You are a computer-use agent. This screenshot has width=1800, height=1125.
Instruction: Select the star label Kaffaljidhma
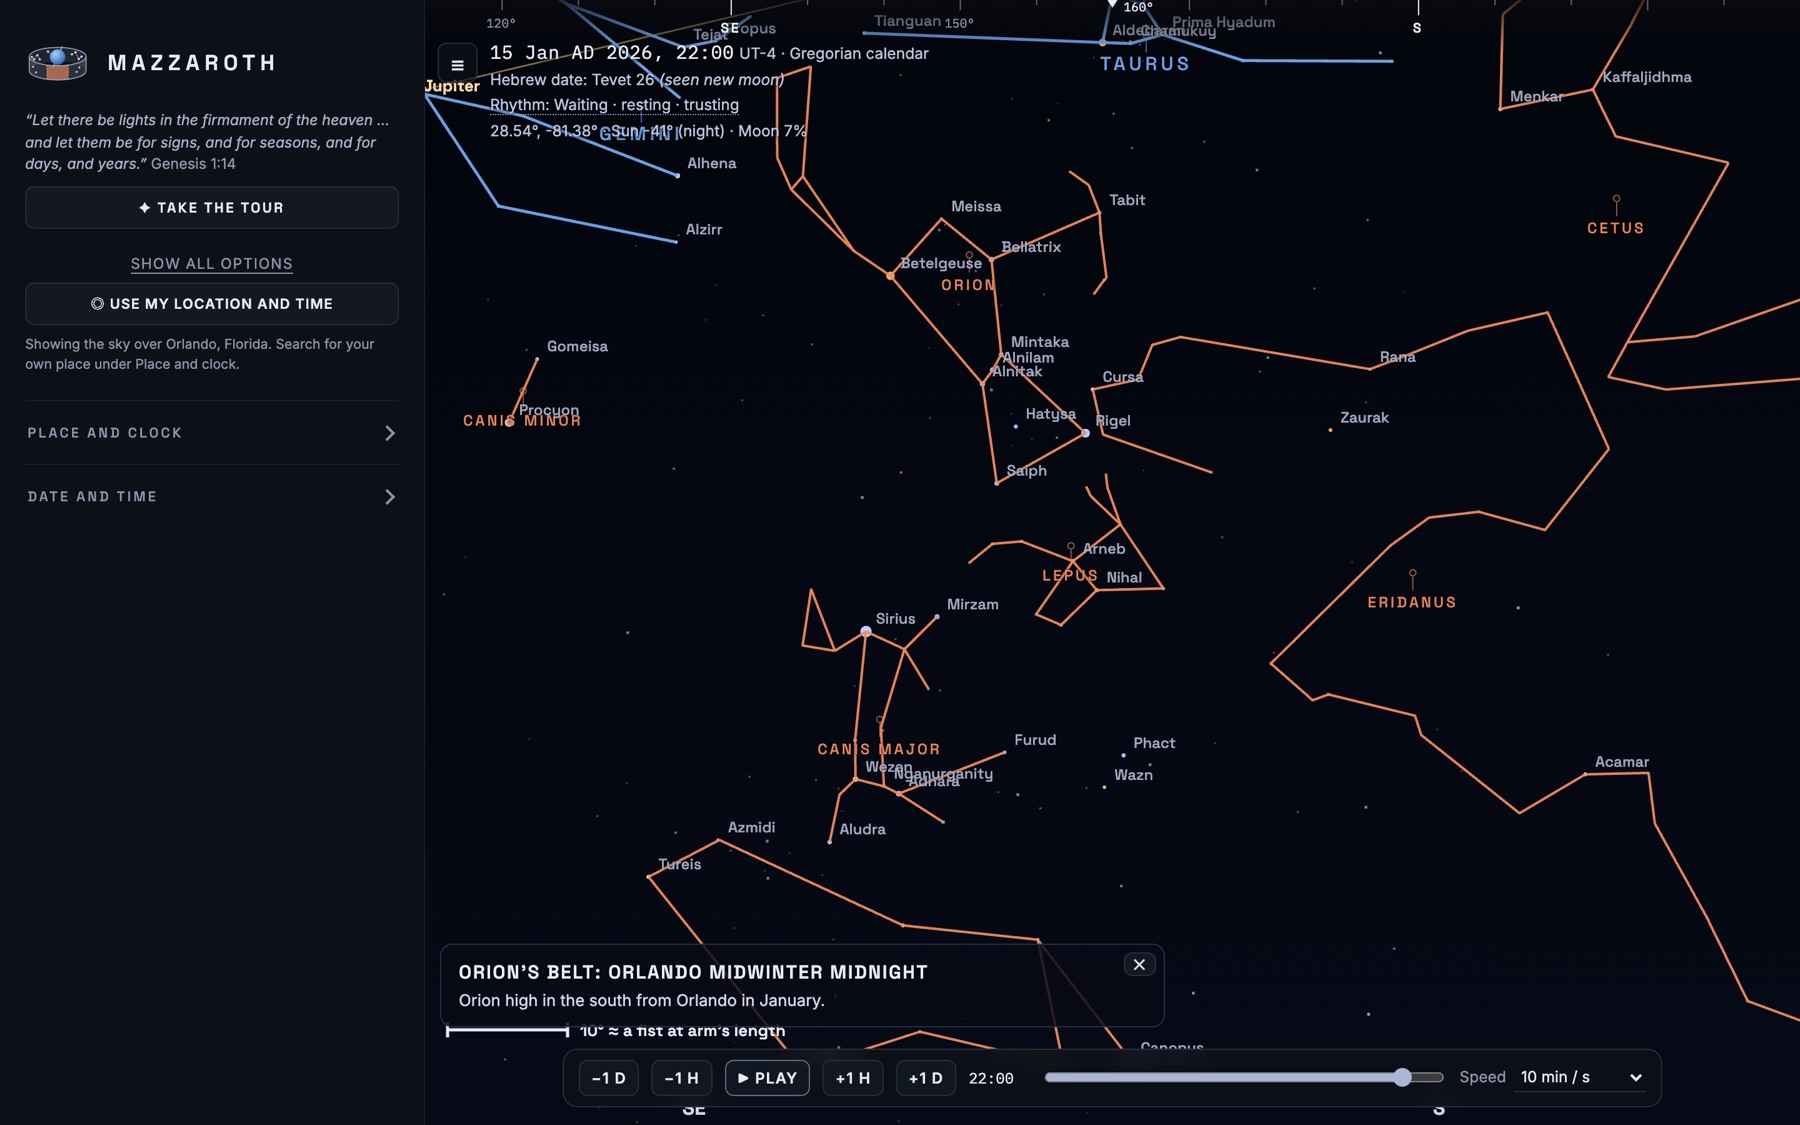coord(1647,77)
